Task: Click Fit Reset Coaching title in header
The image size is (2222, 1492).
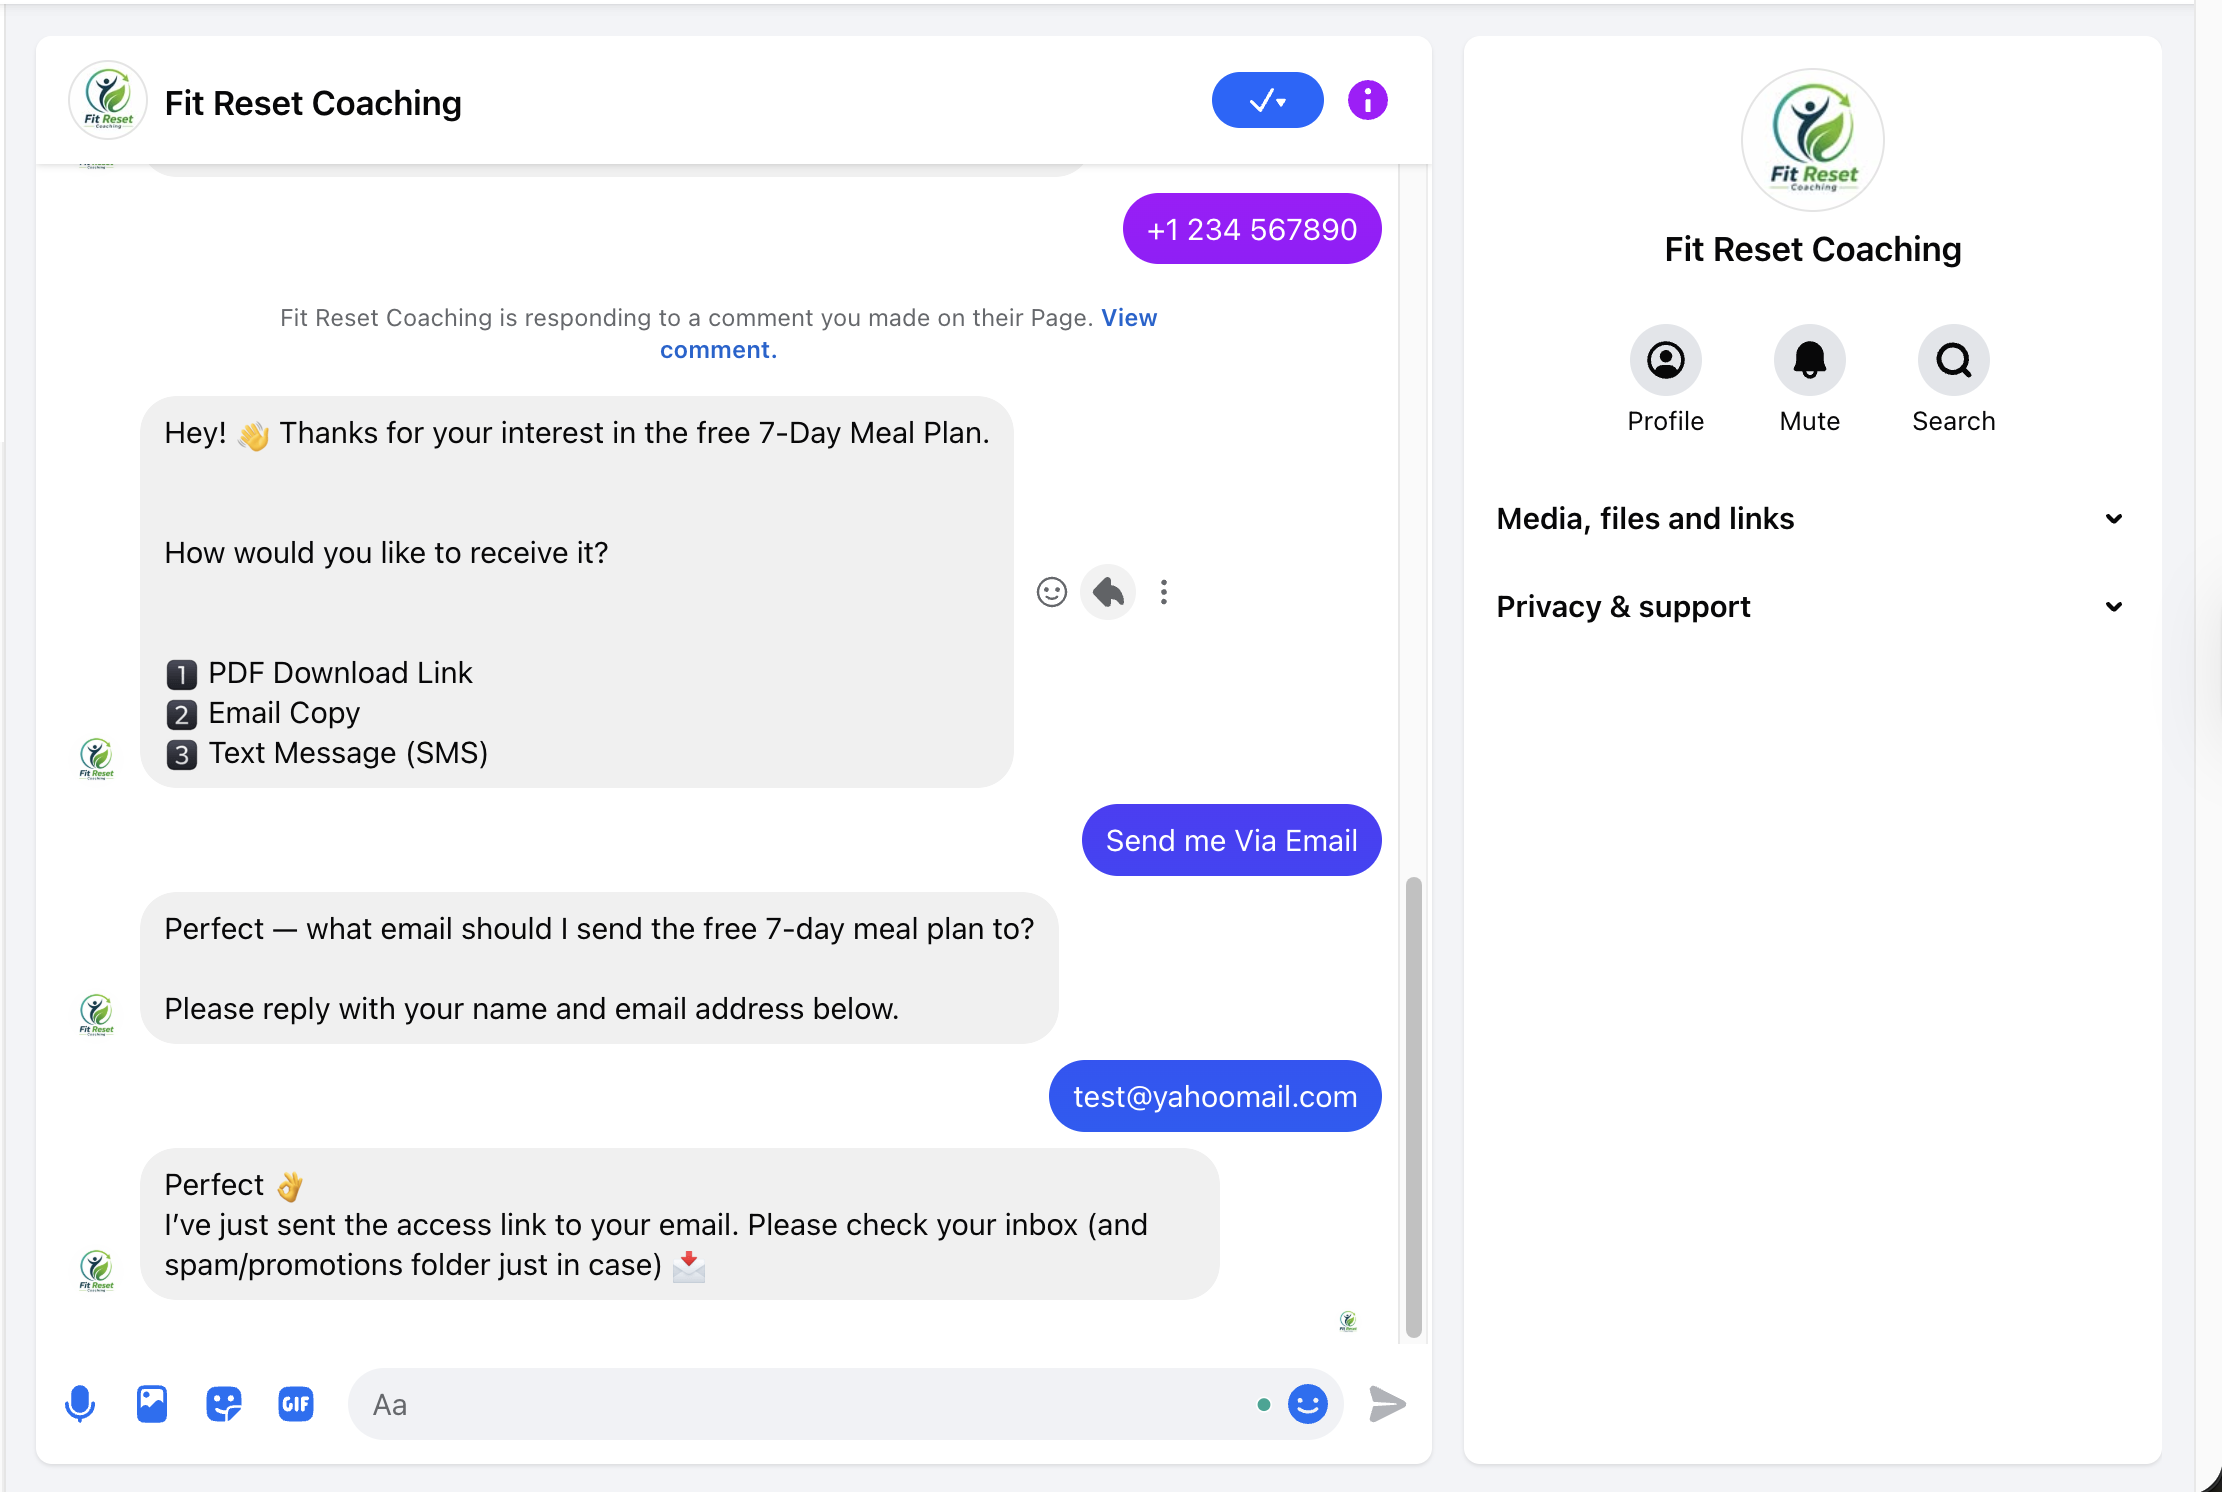Action: coord(313,103)
